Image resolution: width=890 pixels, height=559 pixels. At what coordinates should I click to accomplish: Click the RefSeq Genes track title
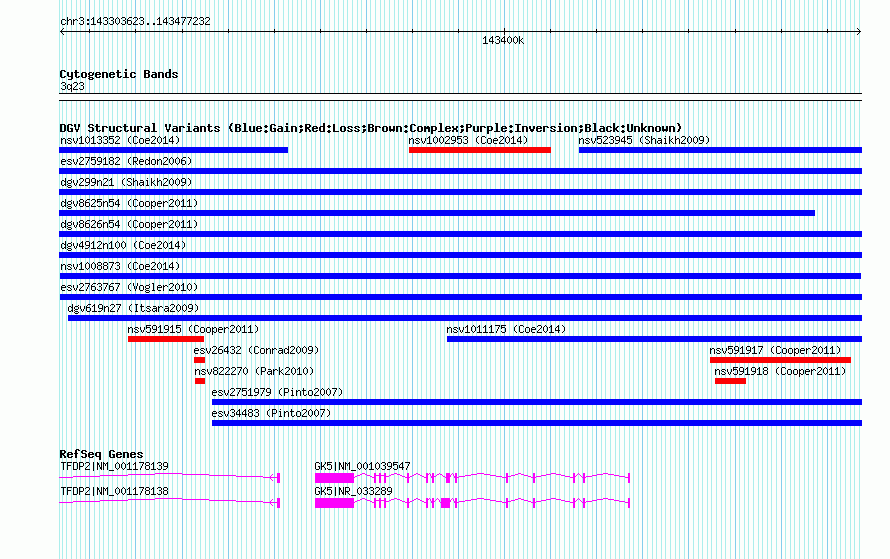[102, 454]
